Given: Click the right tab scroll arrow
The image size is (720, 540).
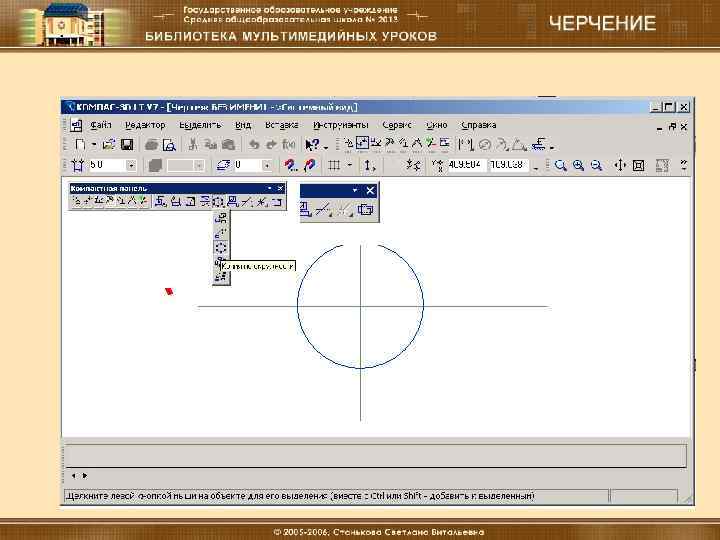Looking at the screenshot, I should coord(85,476).
